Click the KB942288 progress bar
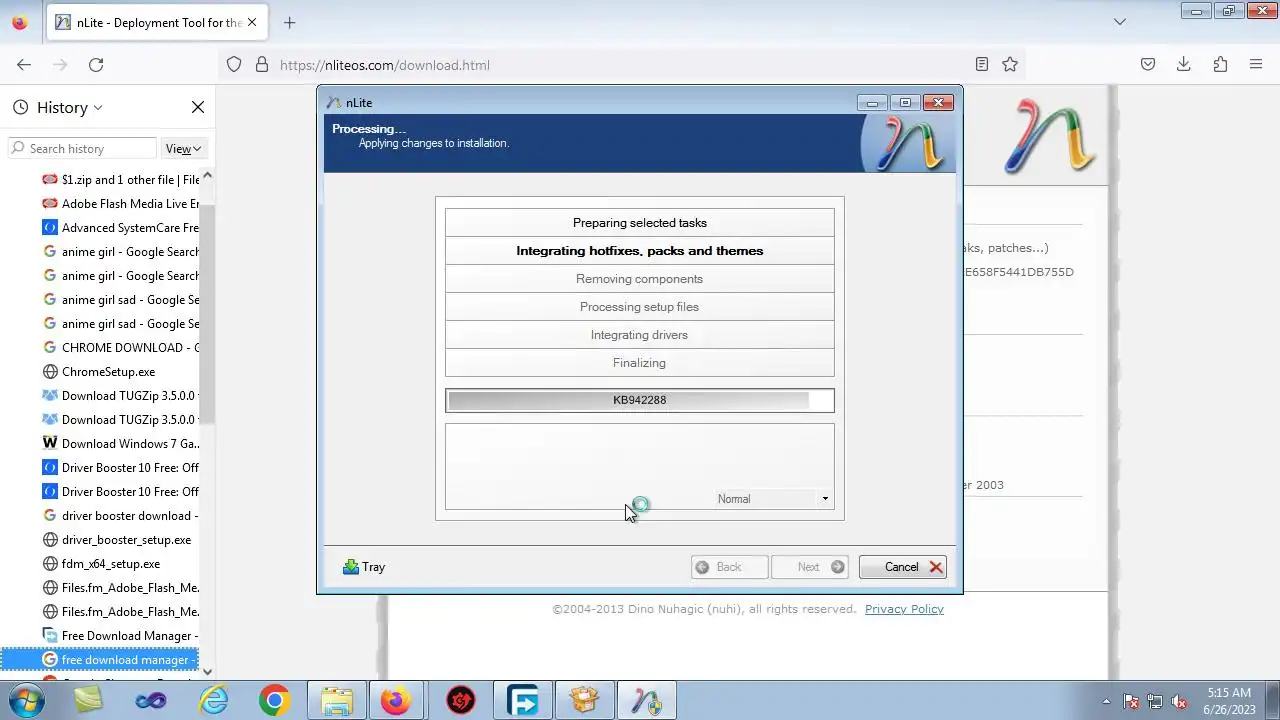This screenshot has width=1280, height=720. [640, 400]
